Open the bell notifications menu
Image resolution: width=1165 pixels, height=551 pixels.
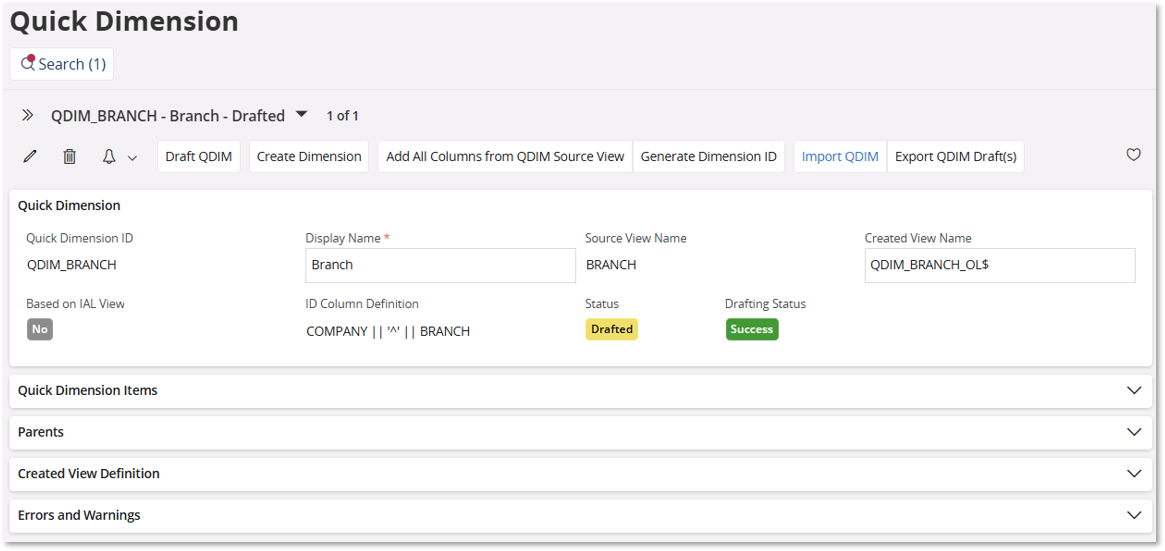pos(109,157)
